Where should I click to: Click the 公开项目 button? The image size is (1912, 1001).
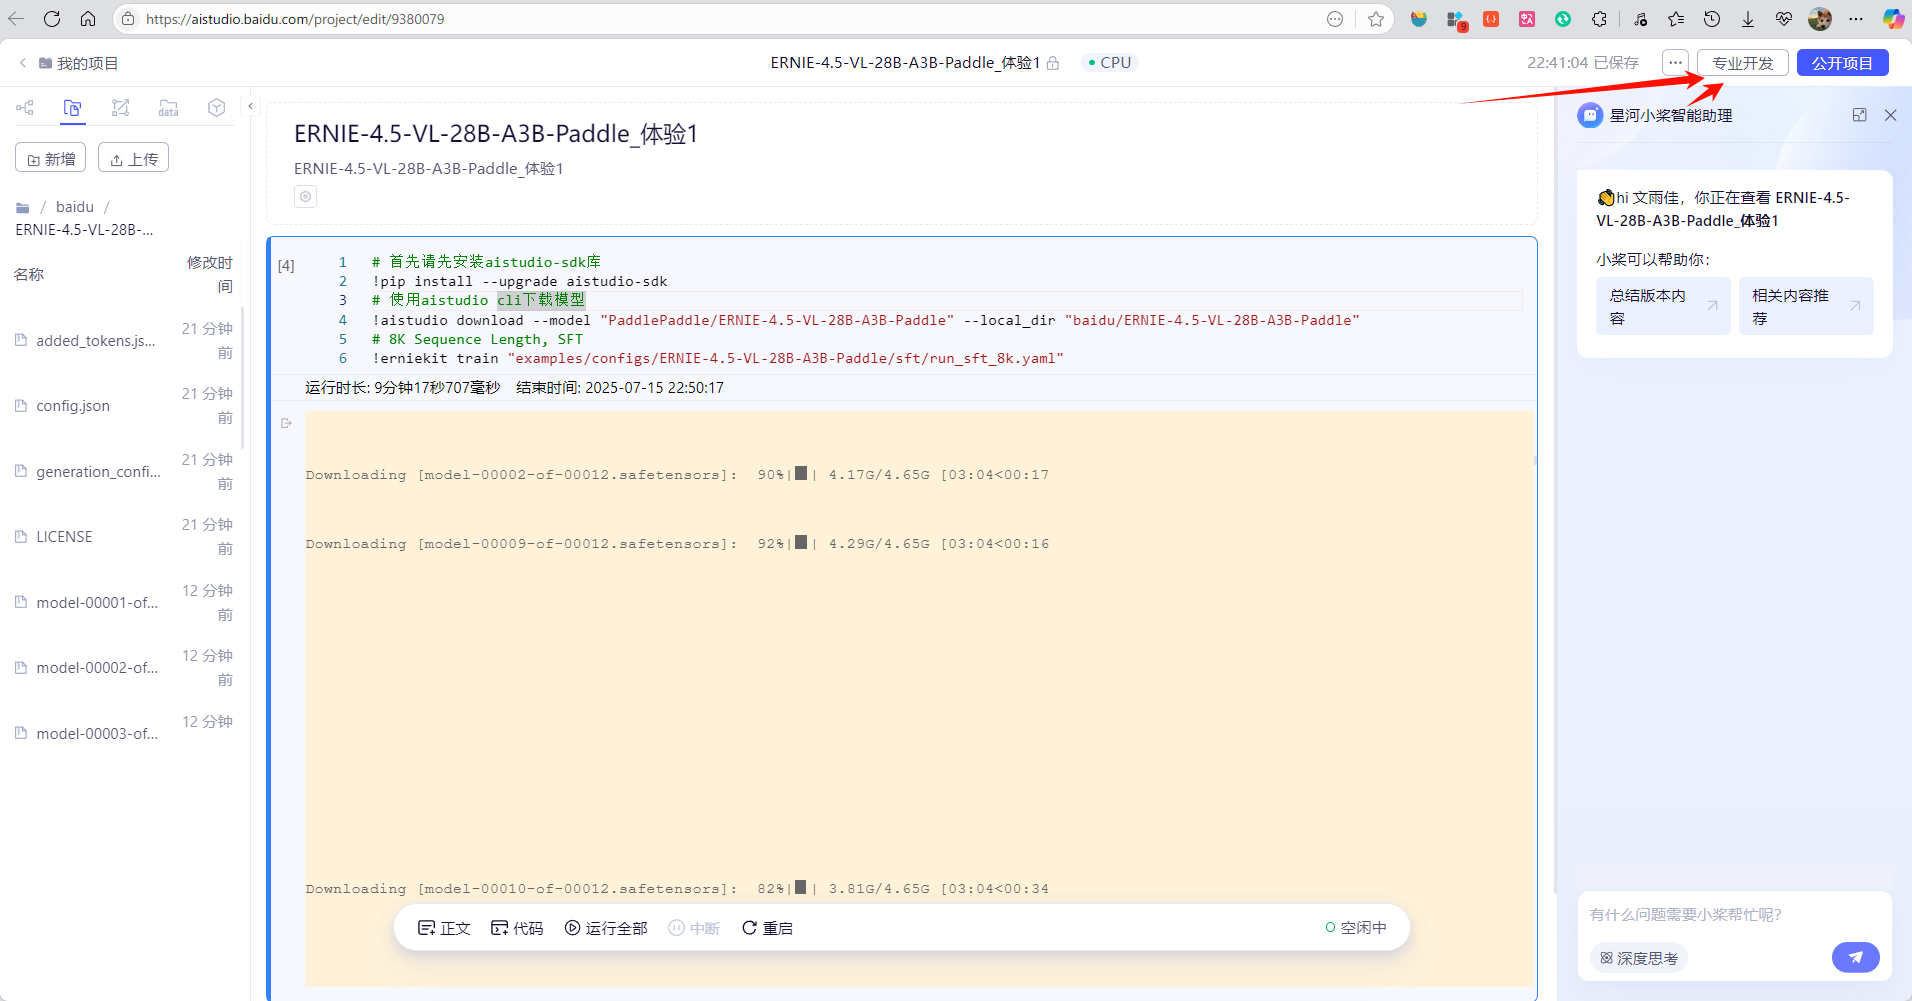pos(1842,62)
